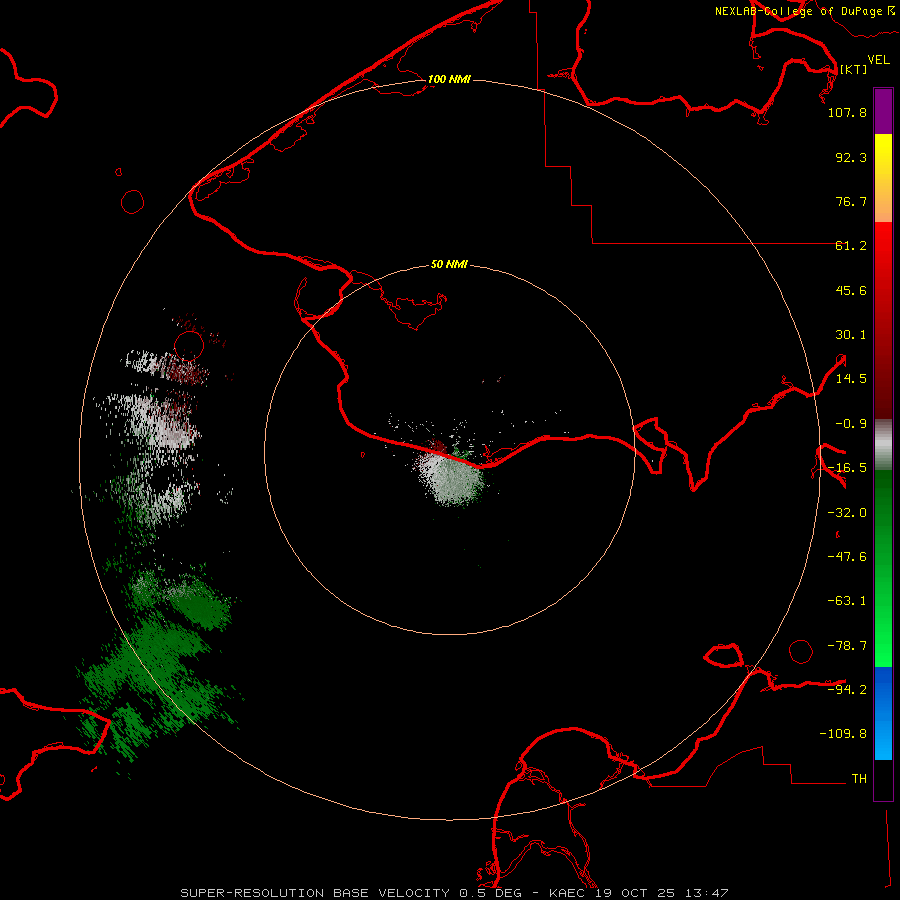Select the -78.7 velocity scale value
The height and width of the screenshot is (900, 900).
pos(847,646)
